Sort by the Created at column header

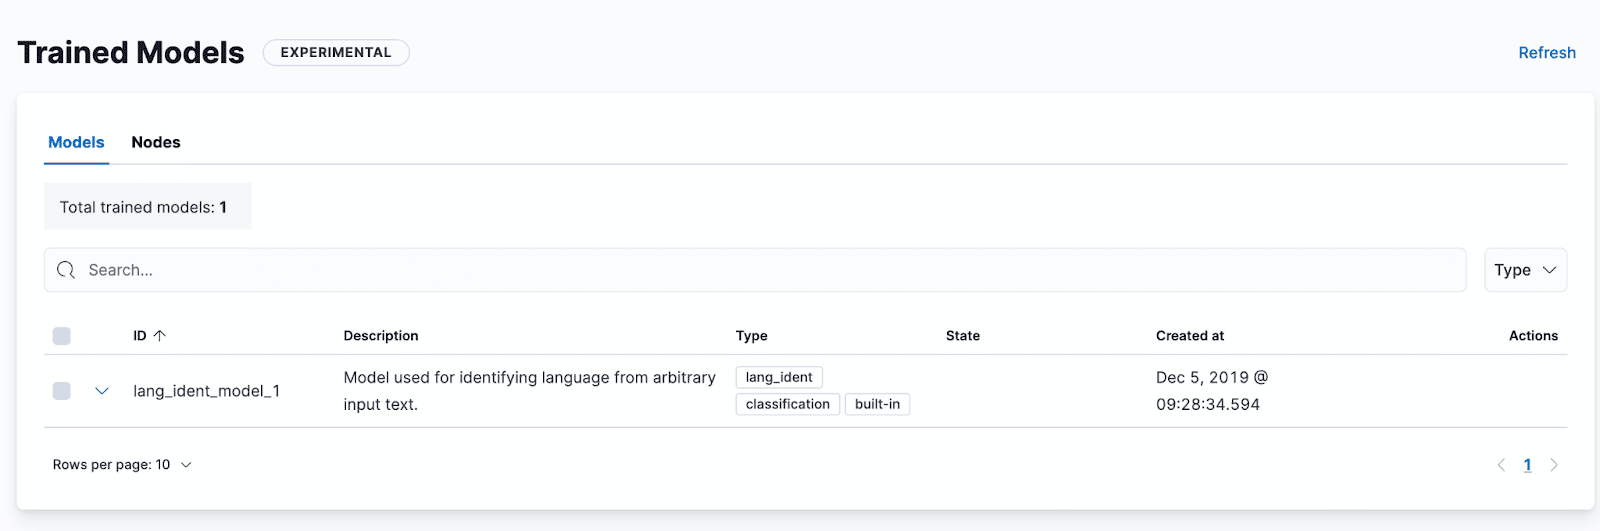click(1190, 336)
